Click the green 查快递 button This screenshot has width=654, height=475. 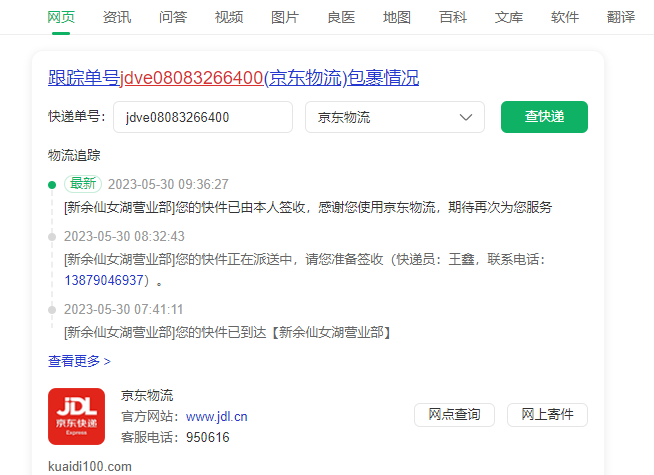[x=544, y=117]
